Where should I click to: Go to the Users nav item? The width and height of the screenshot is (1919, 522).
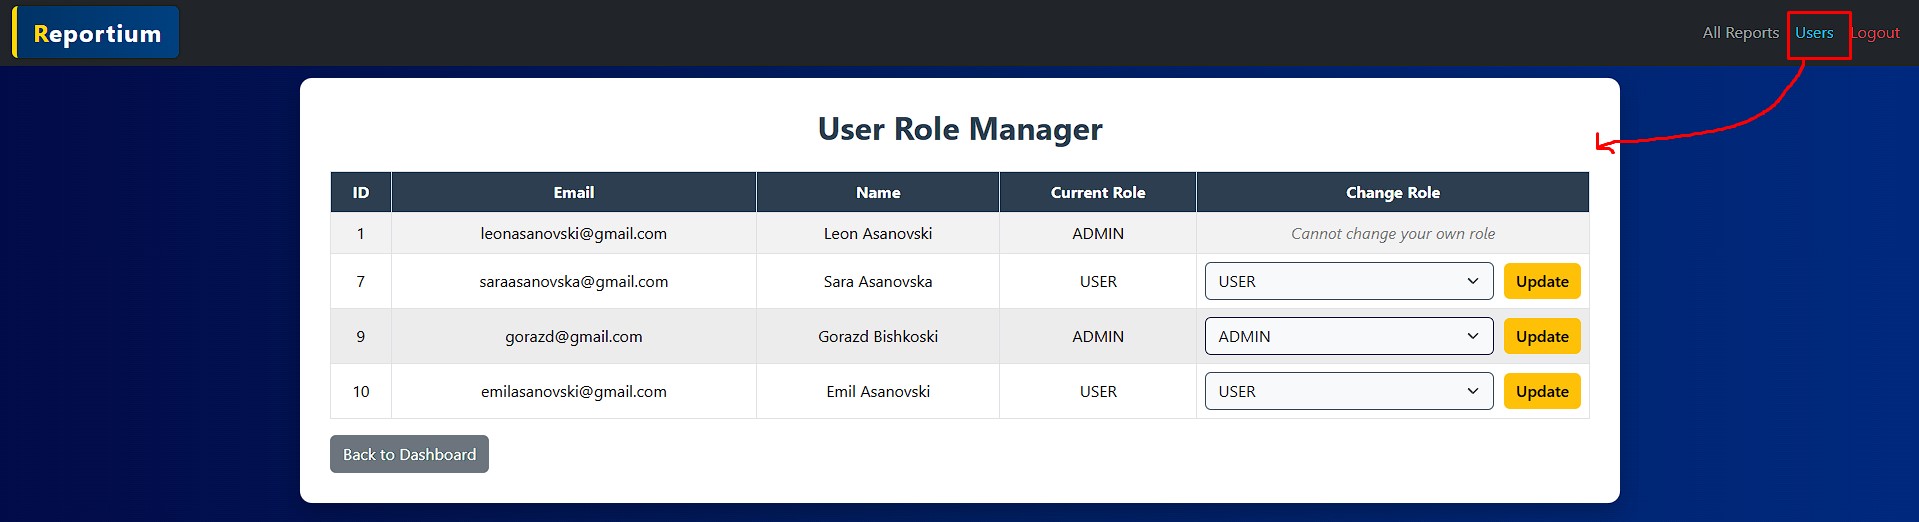(1813, 33)
